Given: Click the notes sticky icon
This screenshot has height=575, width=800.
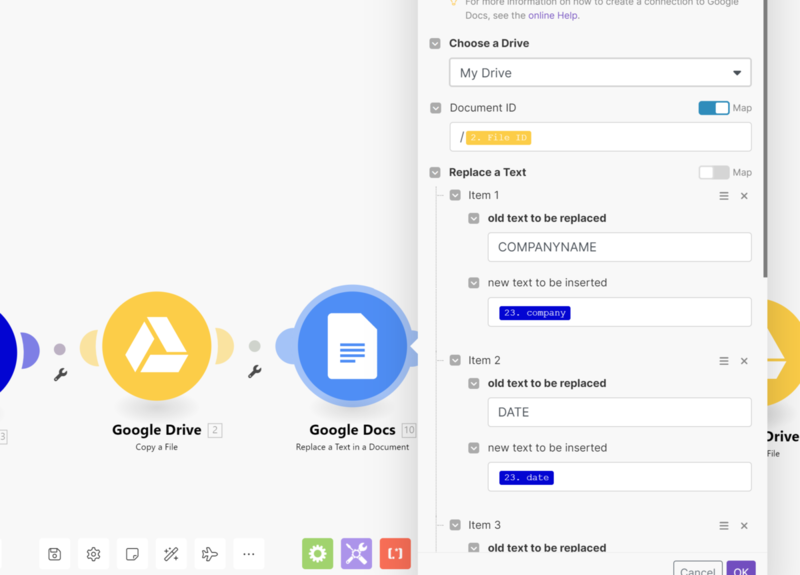Looking at the screenshot, I should point(132,554).
